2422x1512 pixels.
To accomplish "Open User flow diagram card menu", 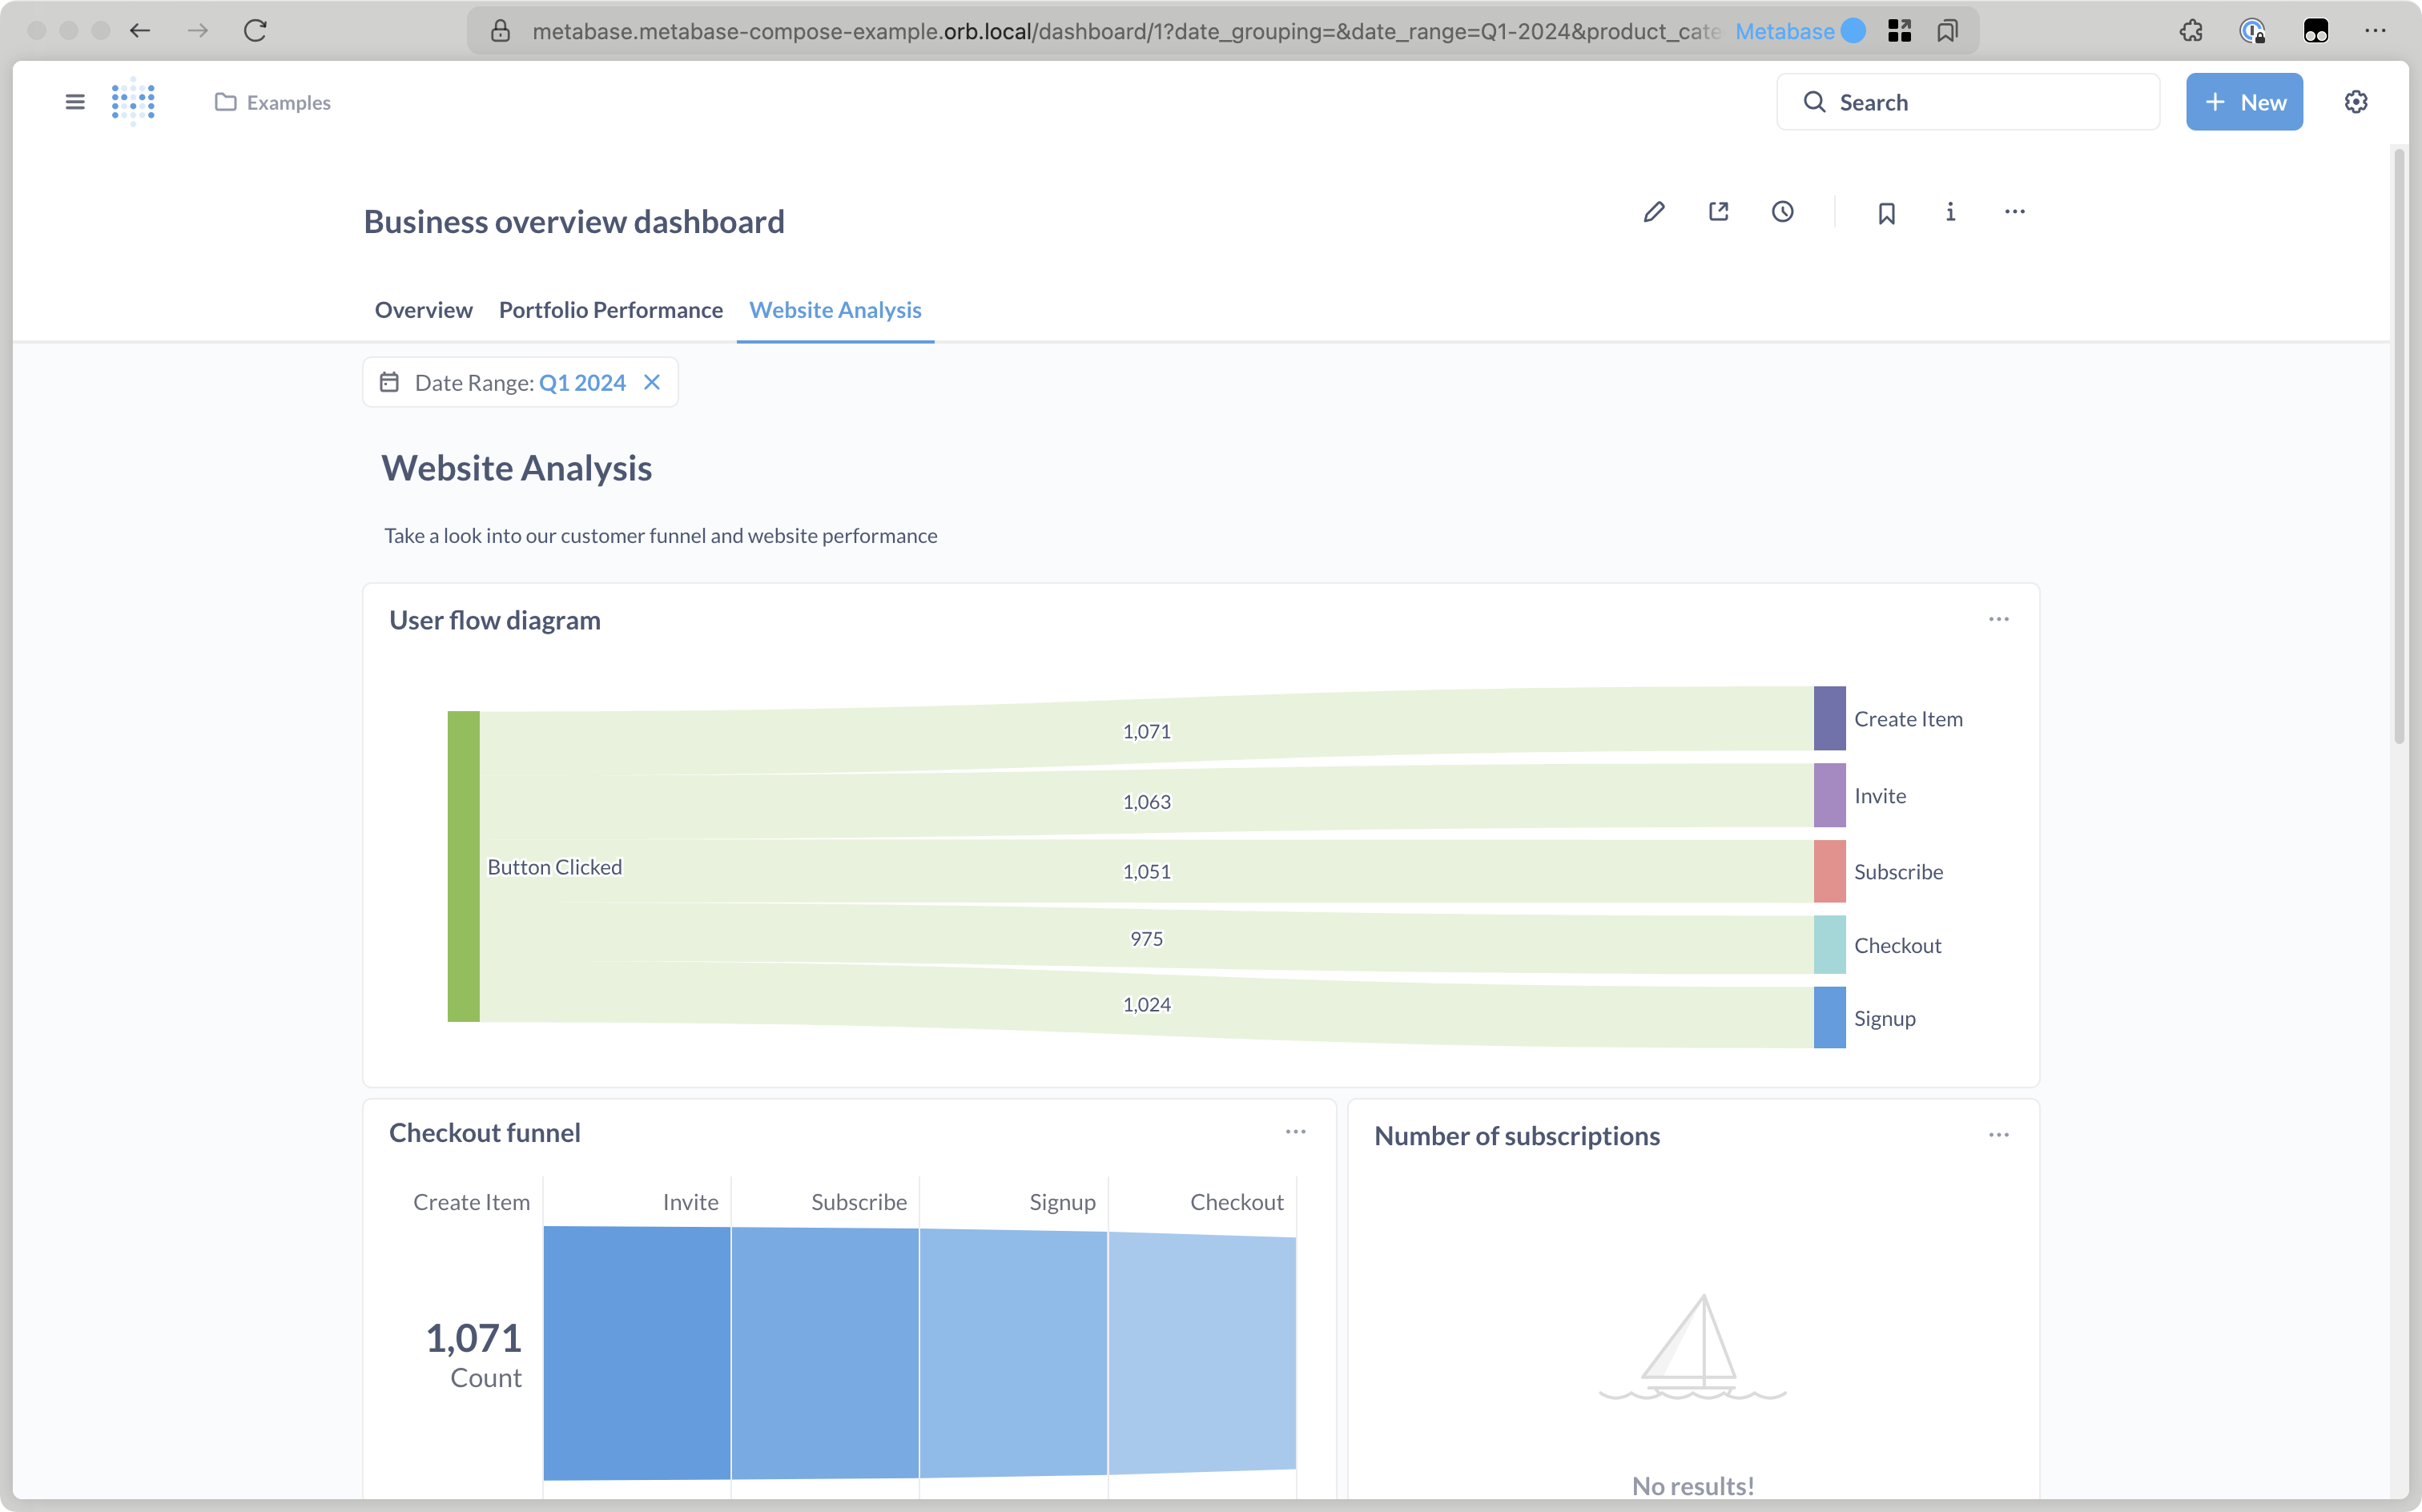I will (x=1998, y=620).
